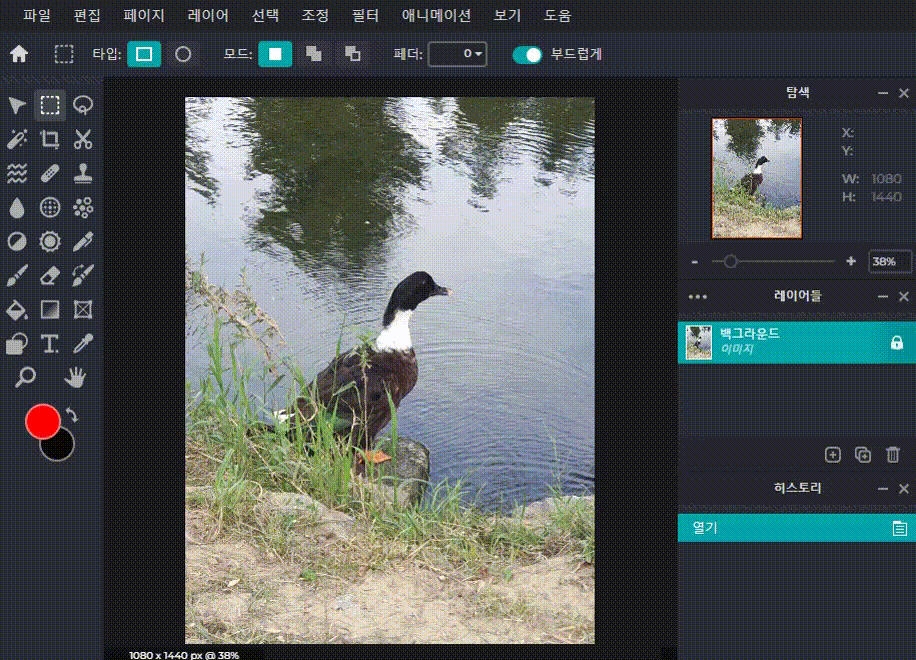The height and width of the screenshot is (660, 916).
Task: Select the Gradient tool
Action: coord(50,310)
